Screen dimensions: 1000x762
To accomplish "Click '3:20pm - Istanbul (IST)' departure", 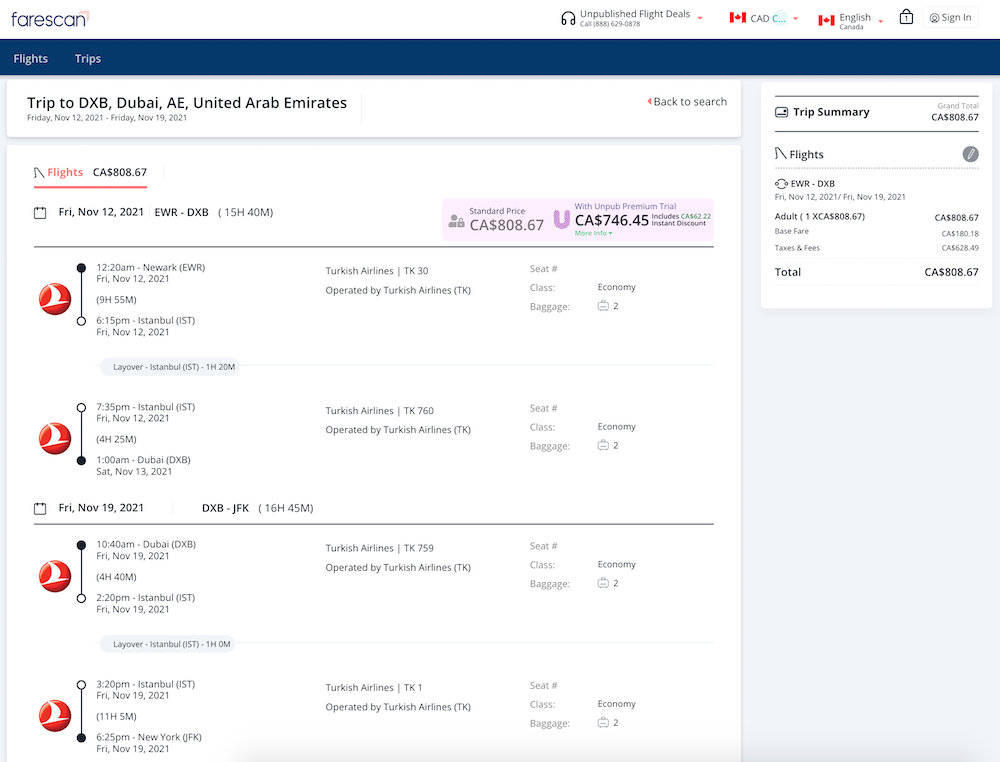I will click(x=145, y=684).
